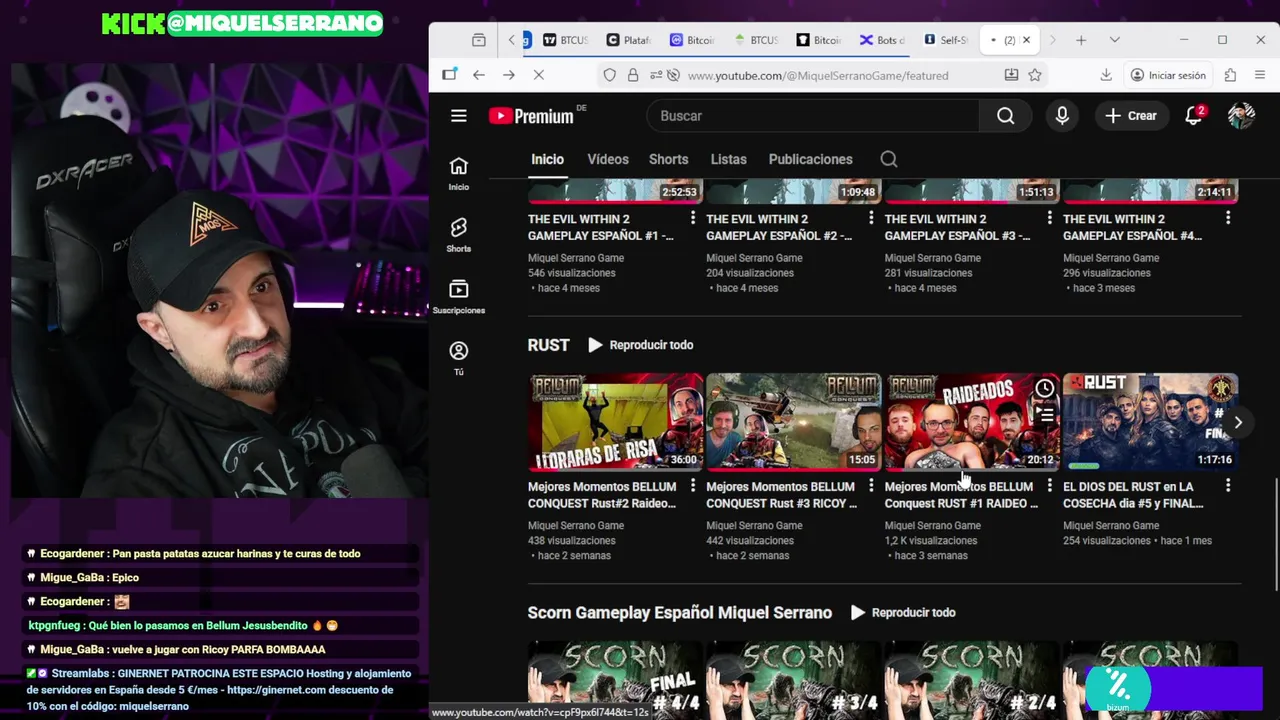Open options for Bellum Conquest Rust #3 video
Viewport: 1280px width, 720px height.
click(871, 486)
